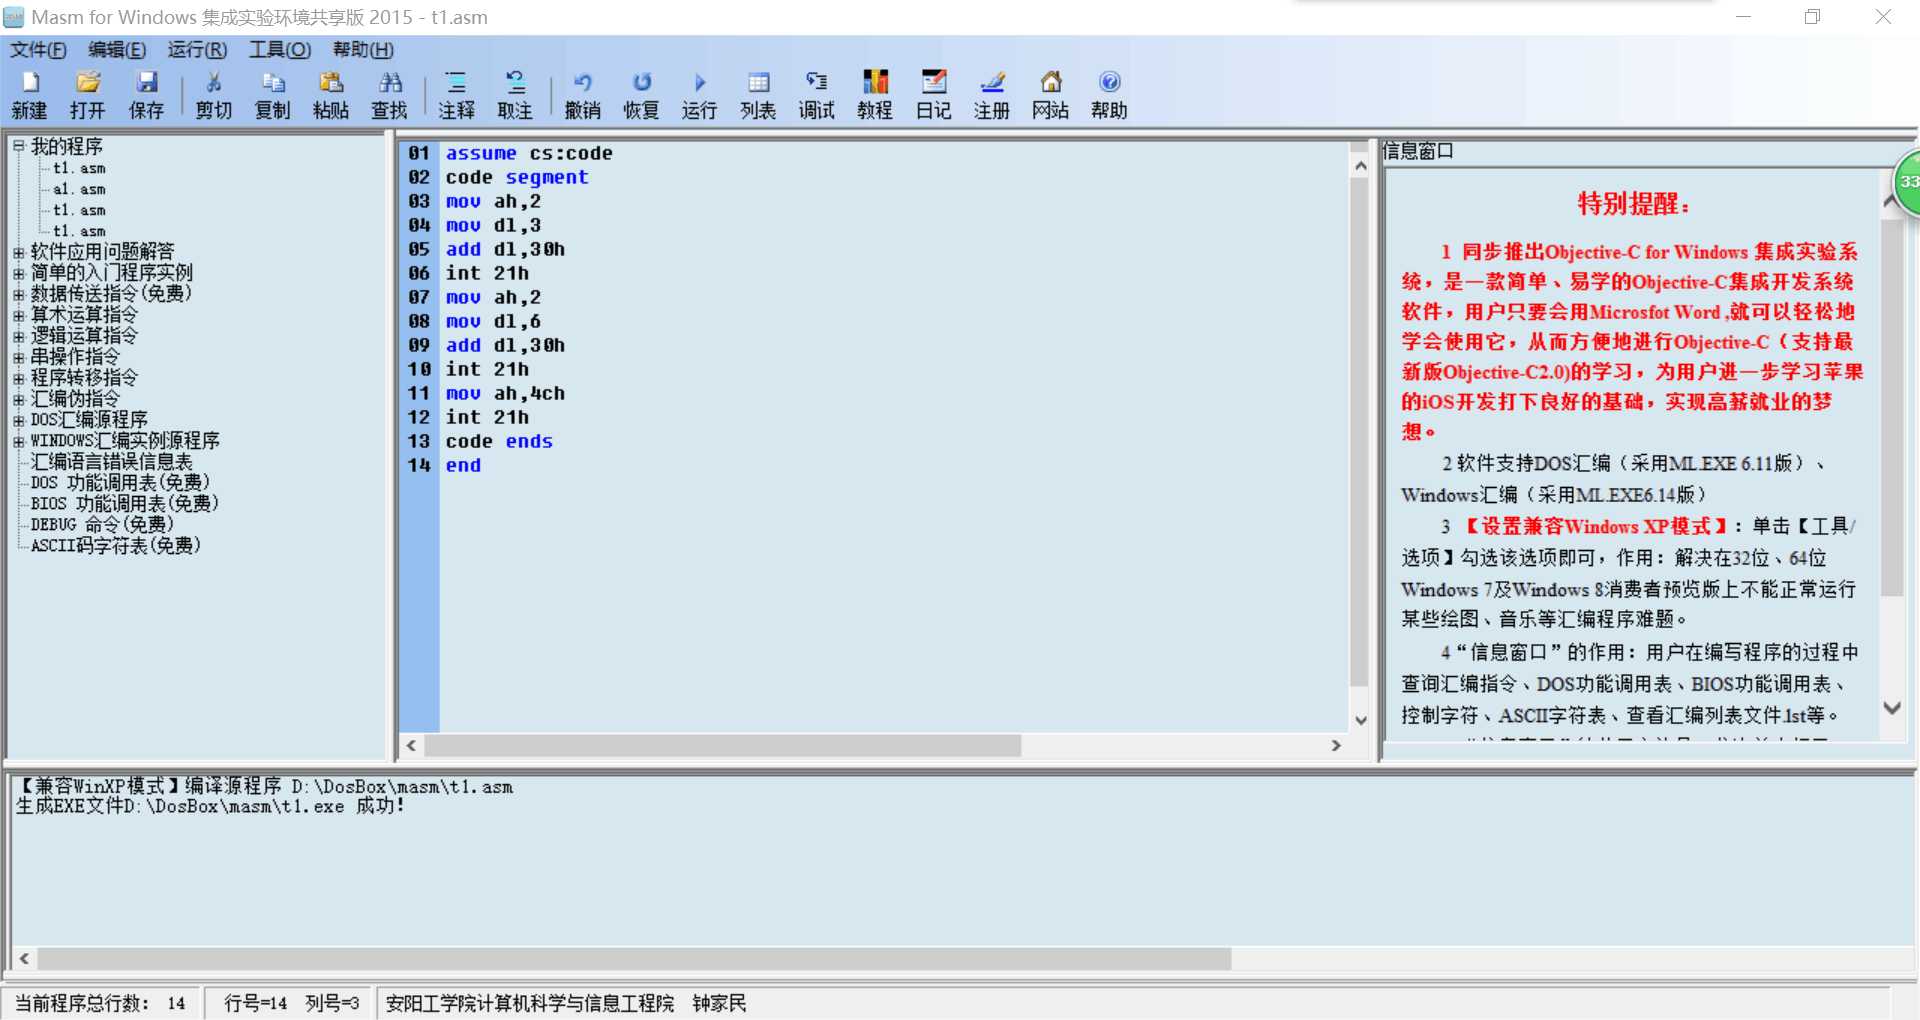Screen dimensions: 1920x1020
Task: Open DEBUG 命令(免费) tree item
Action: (x=102, y=525)
